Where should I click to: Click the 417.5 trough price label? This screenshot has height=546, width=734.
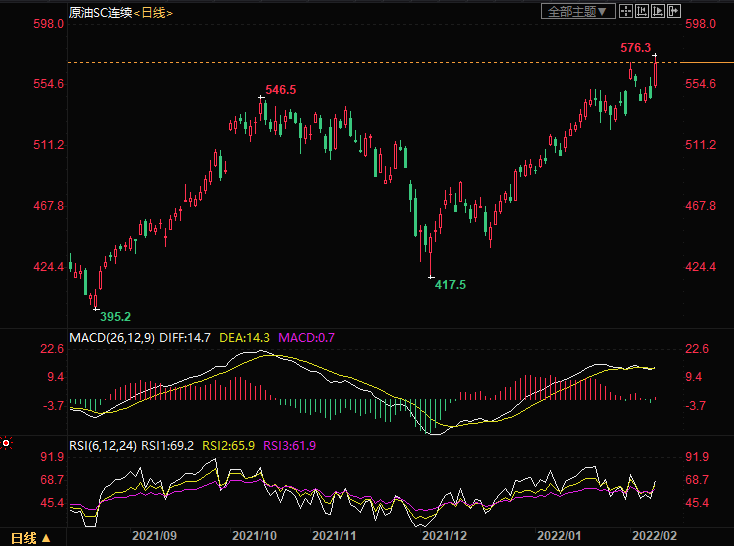click(x=450, y=285)
